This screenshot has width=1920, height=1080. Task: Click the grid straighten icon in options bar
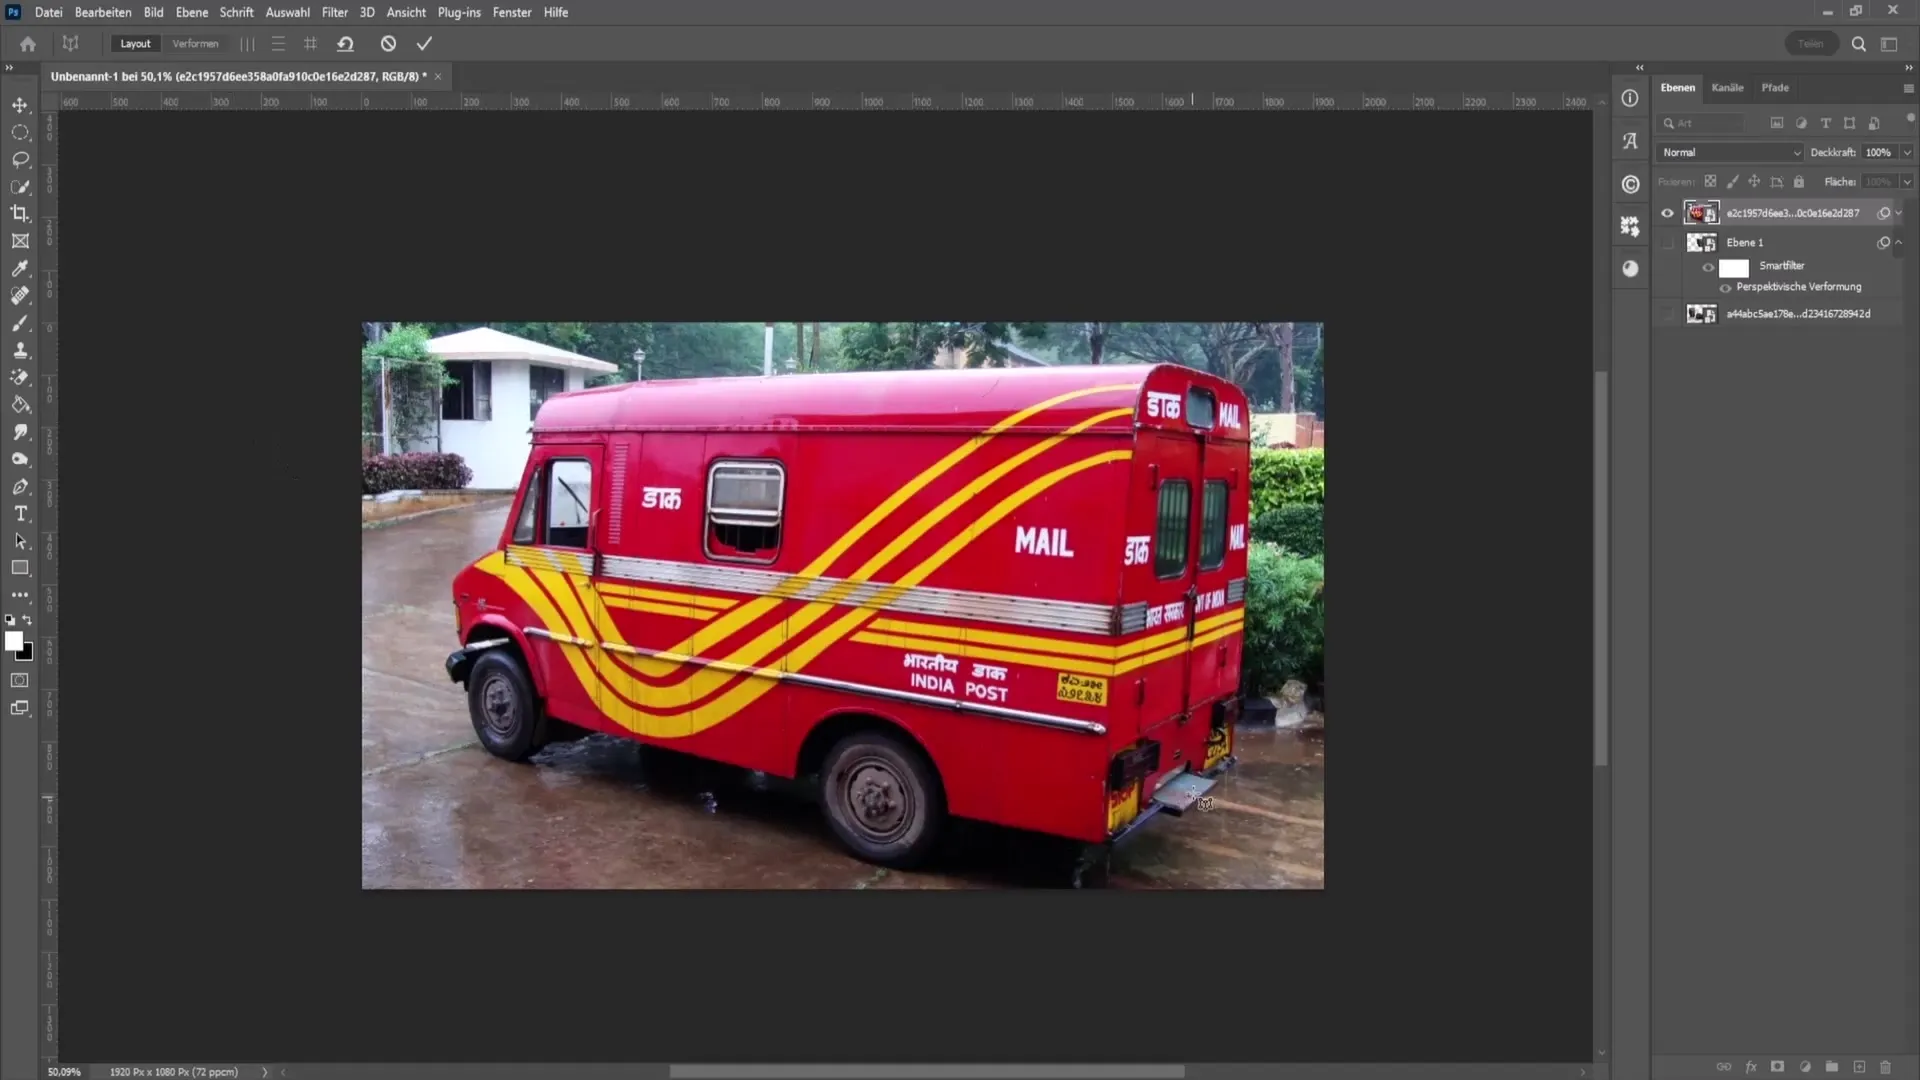pos(310,44)
